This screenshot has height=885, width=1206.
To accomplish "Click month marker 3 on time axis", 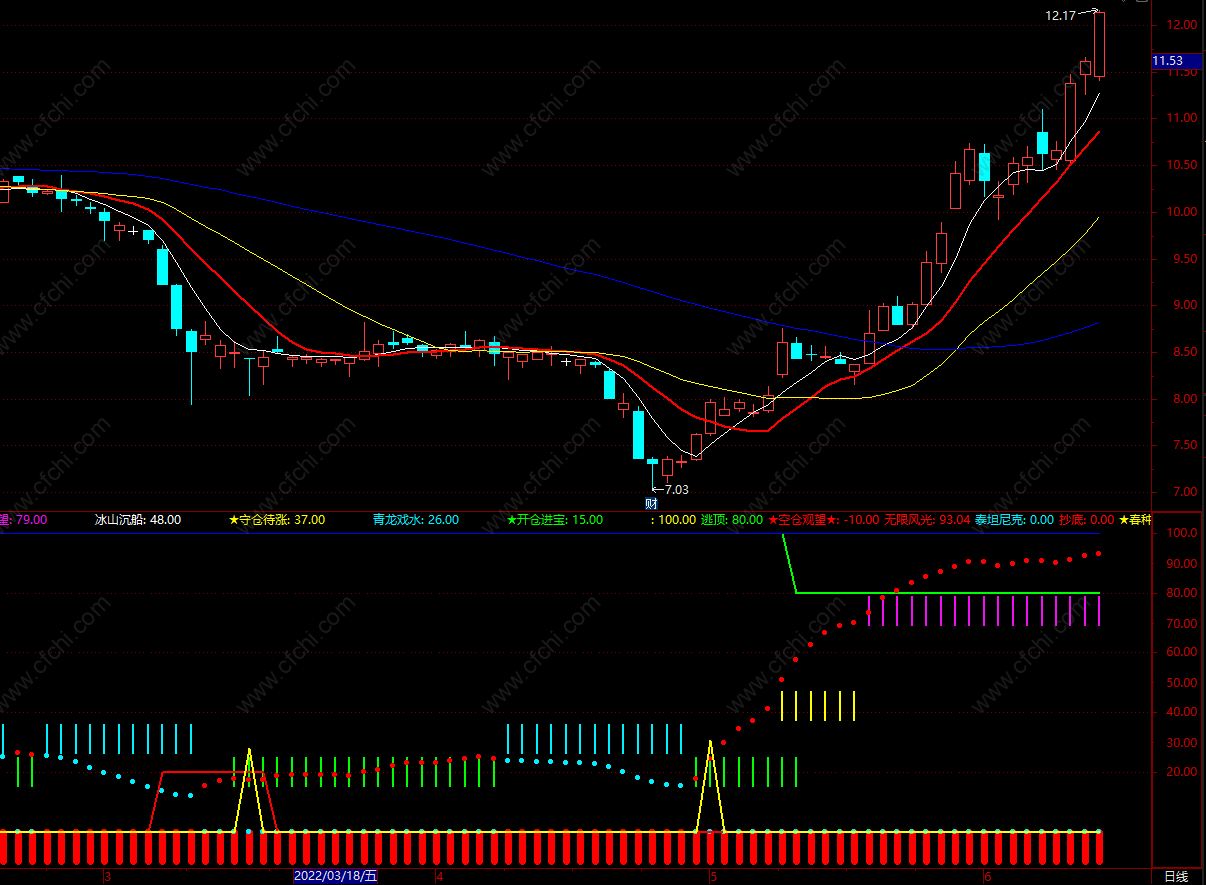I will pos(107,877).
